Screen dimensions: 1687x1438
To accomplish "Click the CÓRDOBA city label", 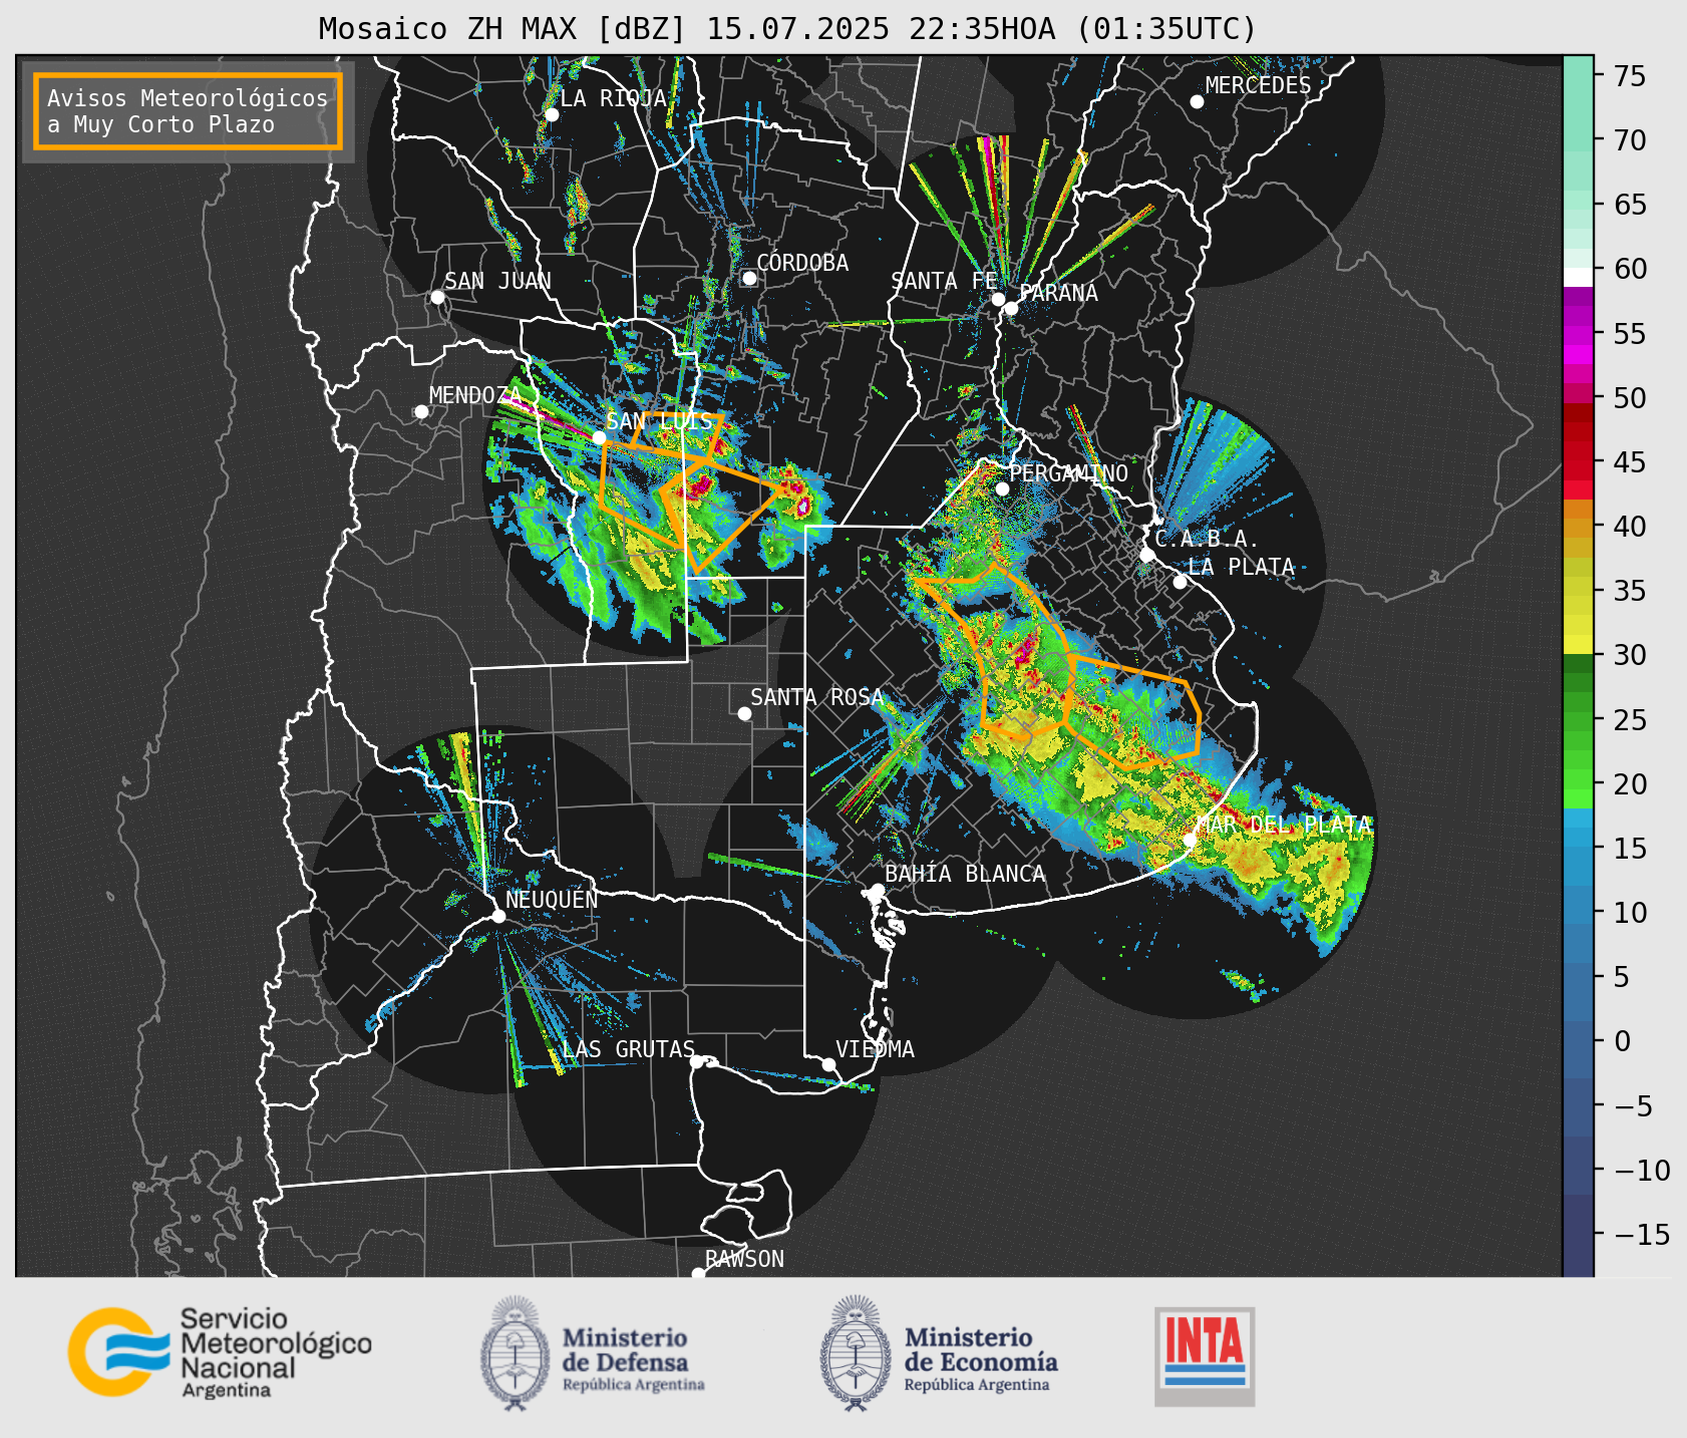I will point(802,263).
